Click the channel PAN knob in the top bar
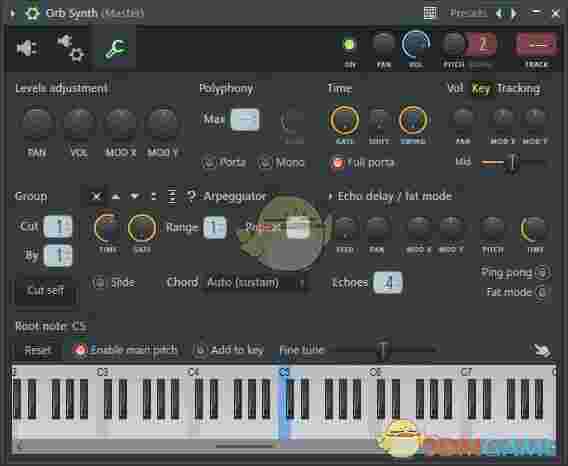 (x=383, y=44)
